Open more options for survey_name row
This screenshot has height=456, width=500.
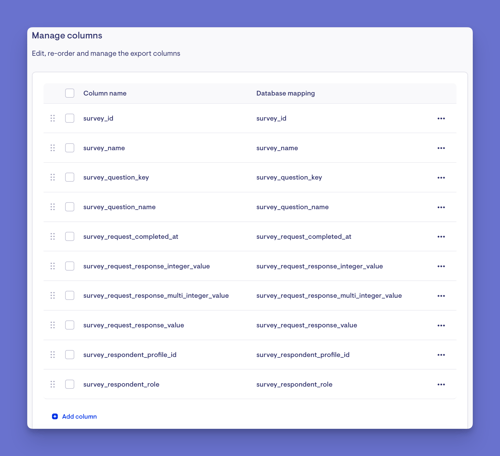[x=441, y=148]
